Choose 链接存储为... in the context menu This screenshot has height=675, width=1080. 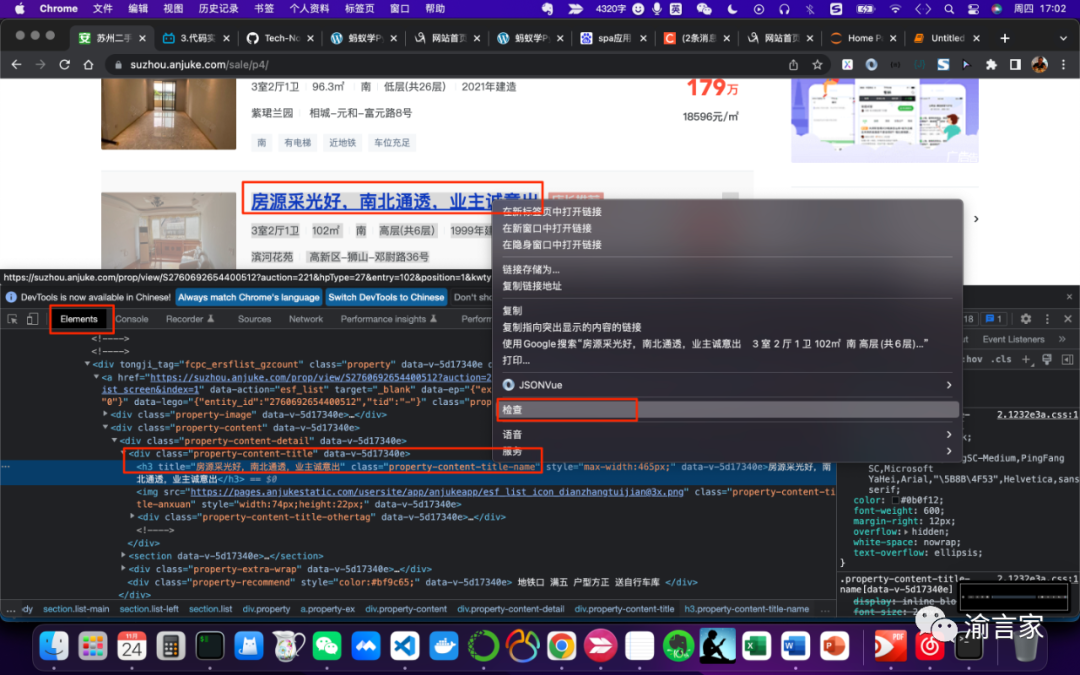[x=727, y=269]
